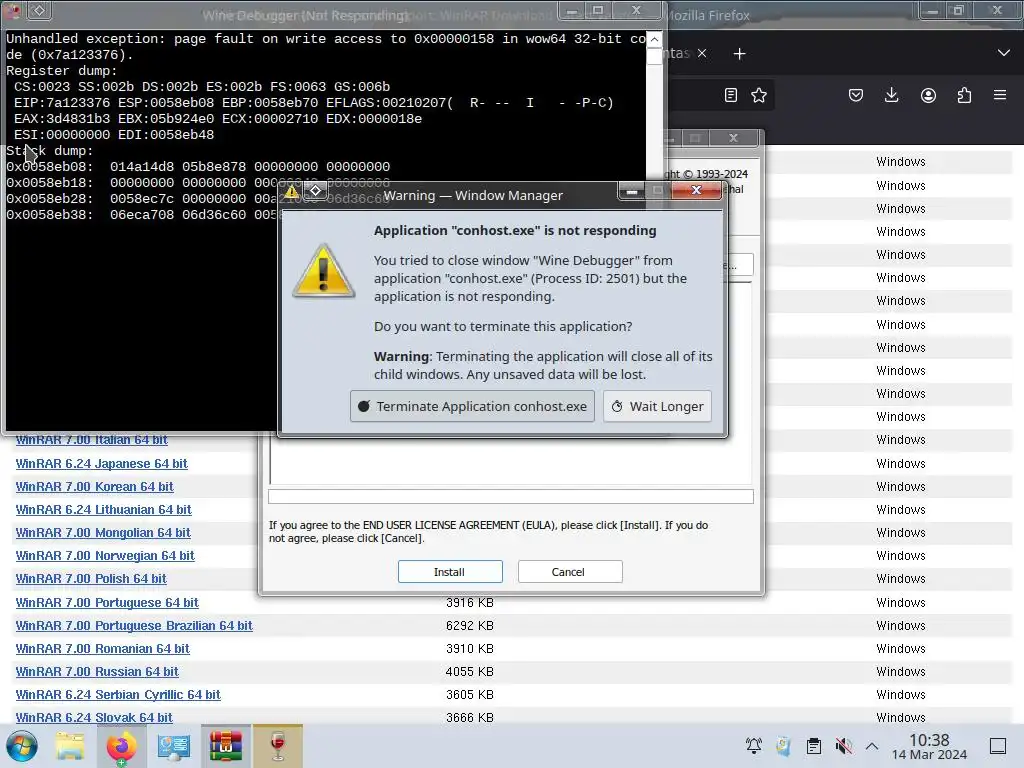
Task: Switch to Wine taskbar item
Action: coord(278,746)
